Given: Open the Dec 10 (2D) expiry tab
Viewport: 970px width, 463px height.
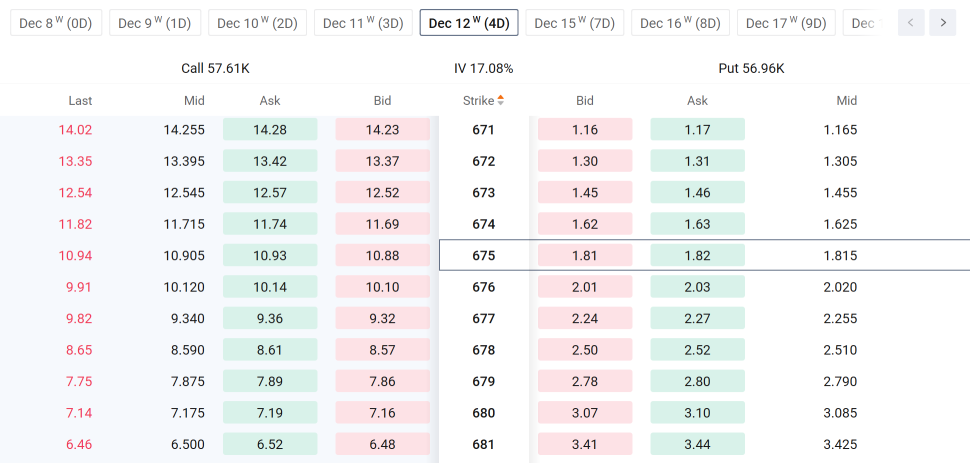Looking at the screenshot, I should click(x=257, y=23).
